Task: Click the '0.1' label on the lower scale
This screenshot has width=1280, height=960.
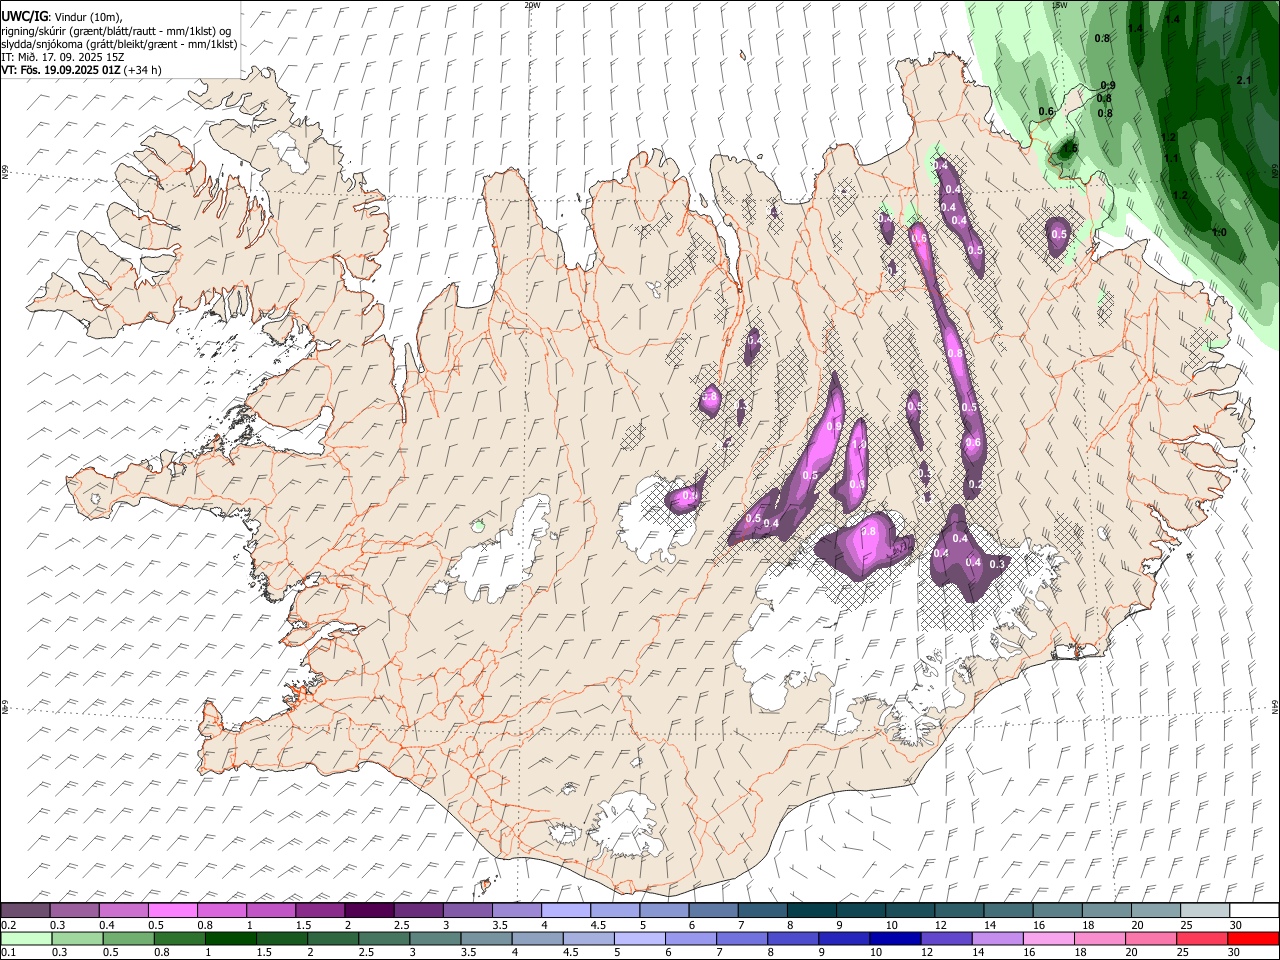Action: 9,953
